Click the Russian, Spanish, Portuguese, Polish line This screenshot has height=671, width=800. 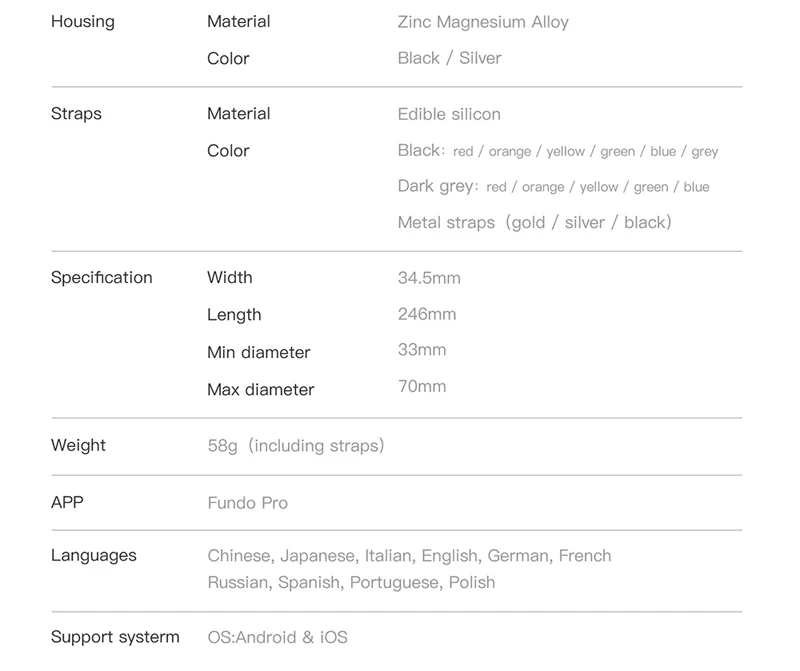pyautogui.click(x=351, y=583)
